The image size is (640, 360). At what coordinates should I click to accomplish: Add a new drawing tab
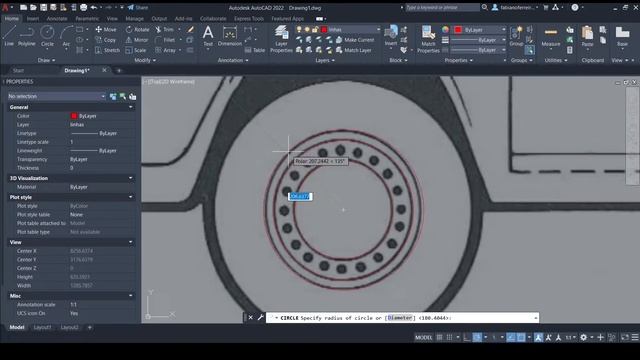(x=119, y=70)
